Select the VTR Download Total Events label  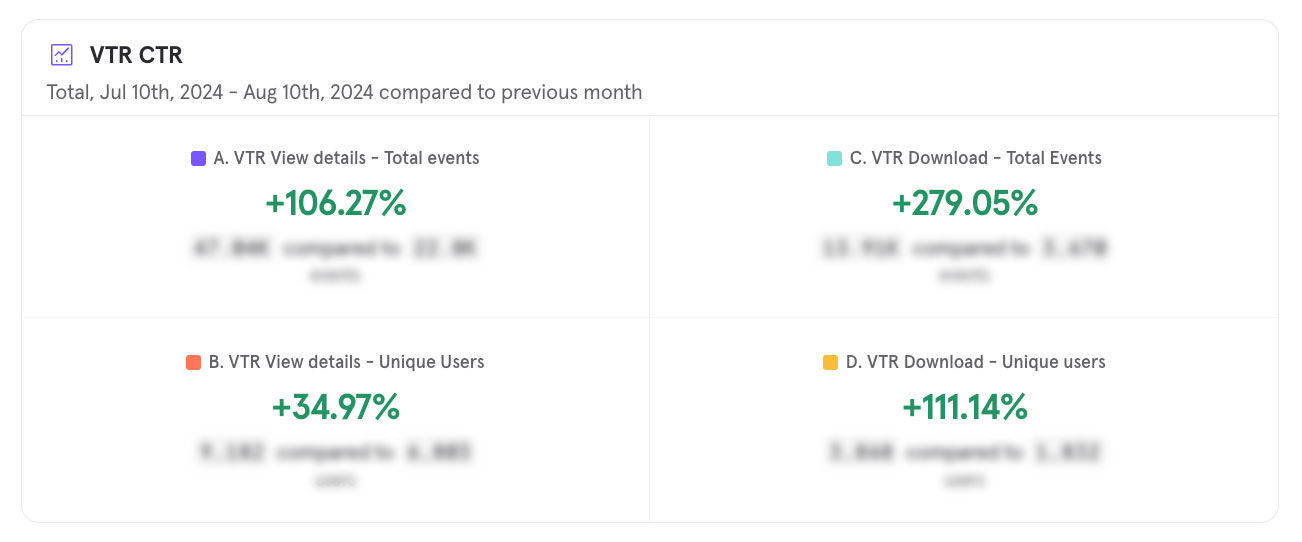click(x=975, y=158)
